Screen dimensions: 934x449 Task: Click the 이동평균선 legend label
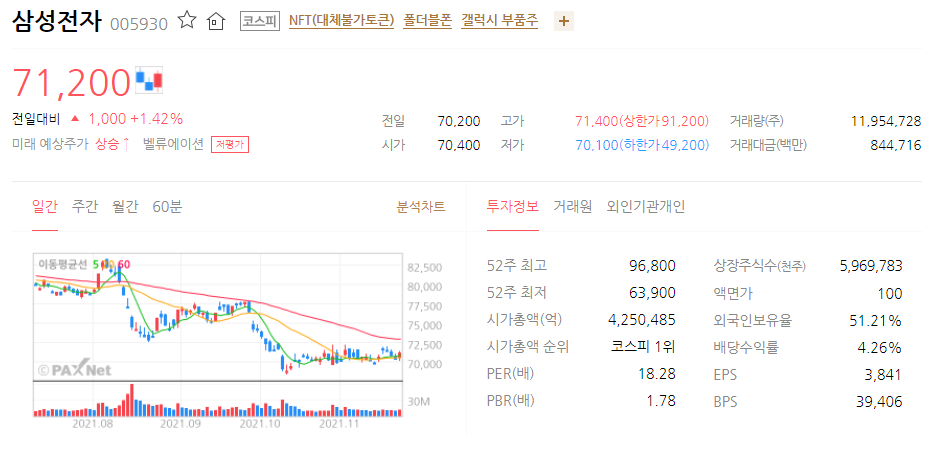coord(63,264)
